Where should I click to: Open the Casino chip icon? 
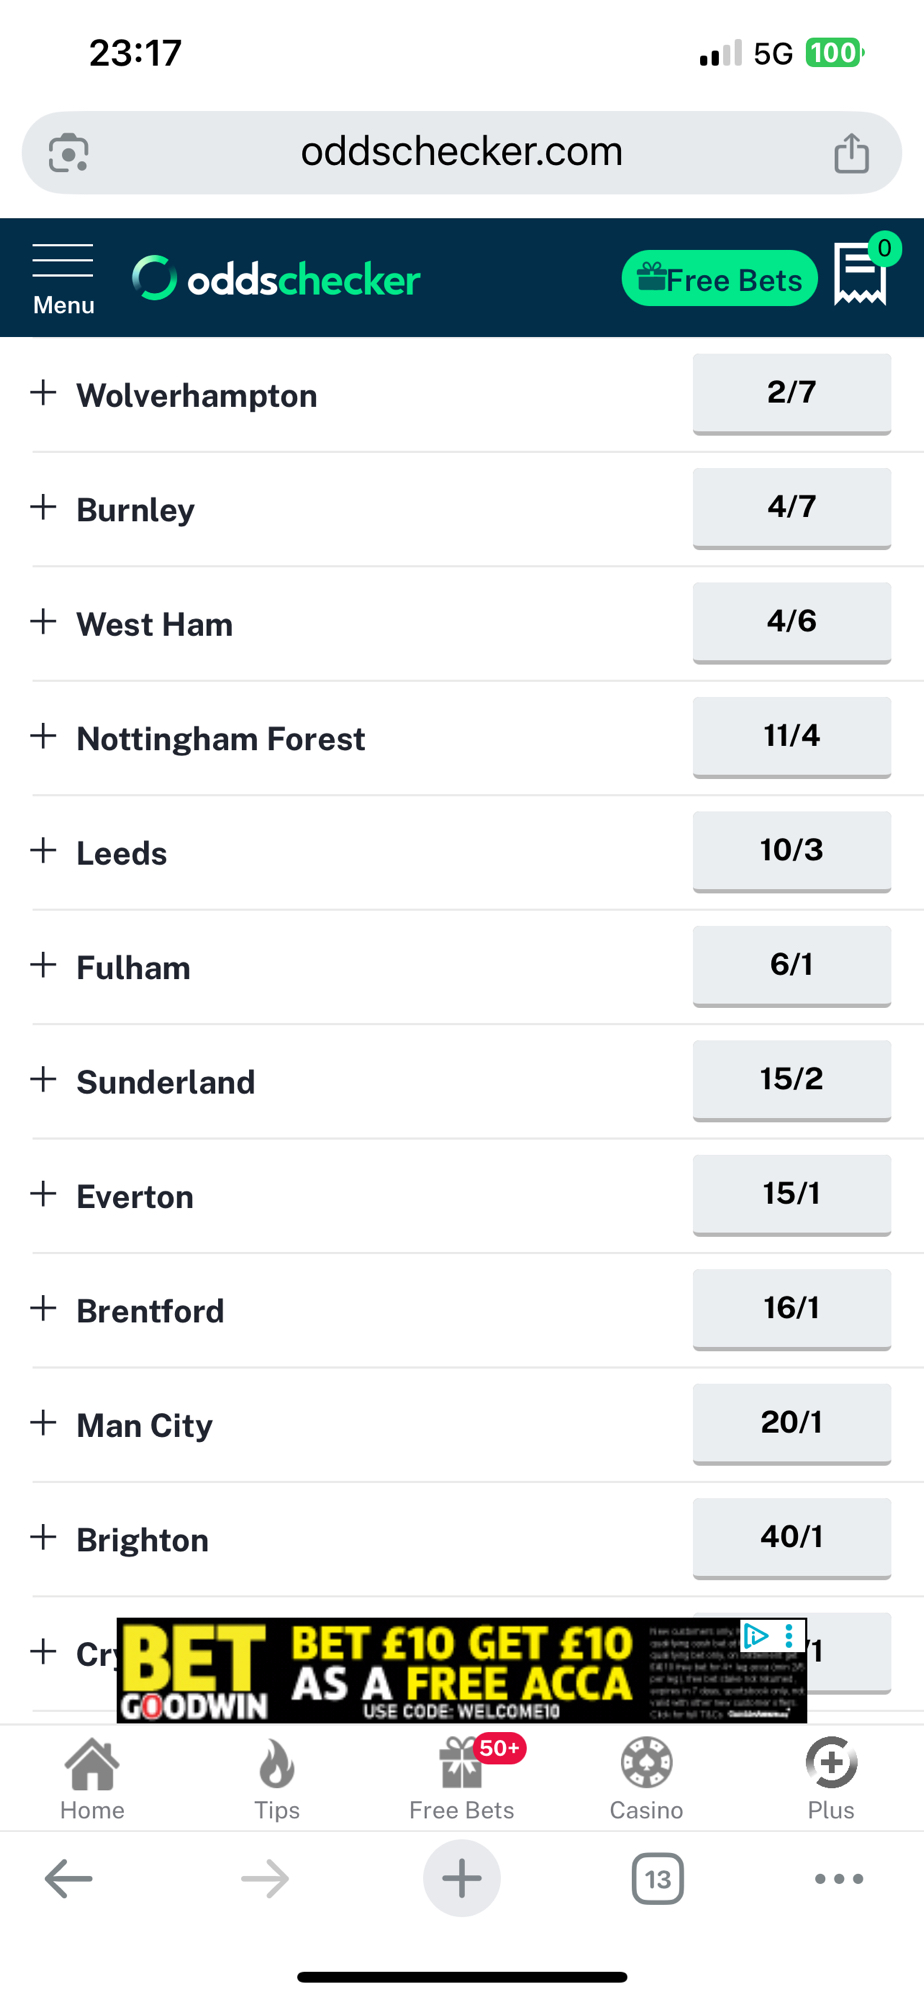point(646,1779)
